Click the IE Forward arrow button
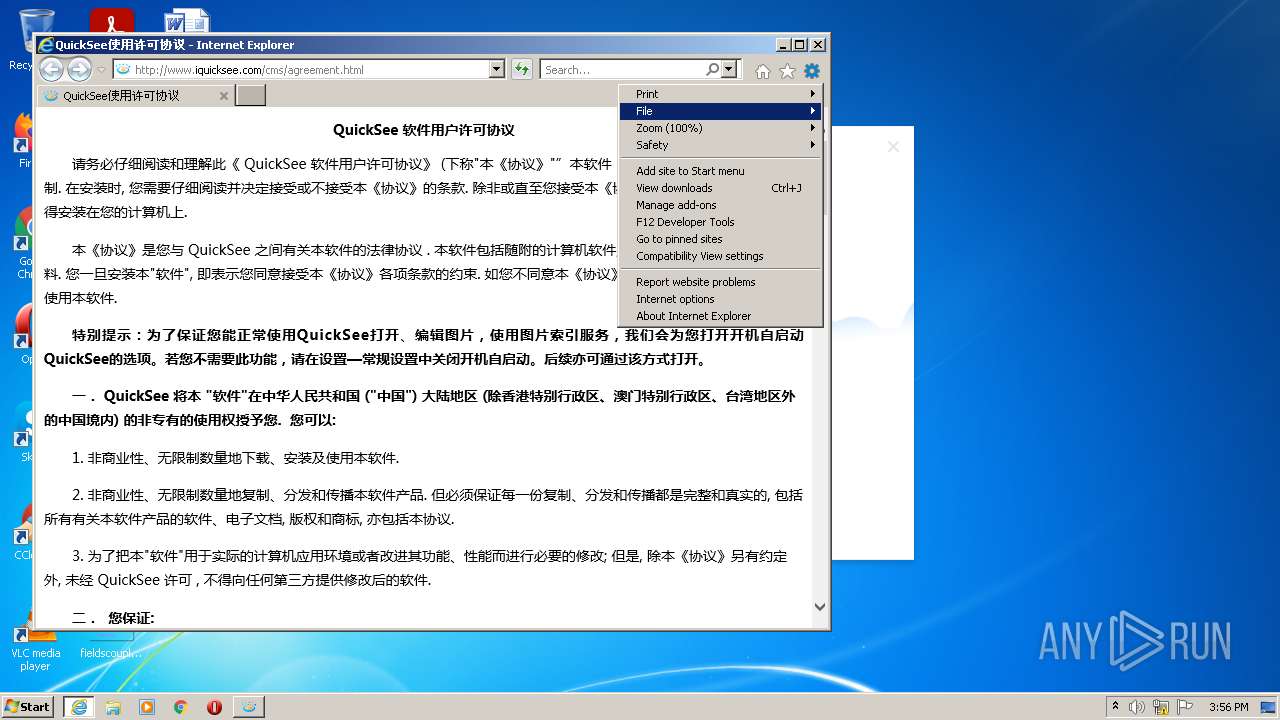The image size is (1280, 720). click(79, 69)
